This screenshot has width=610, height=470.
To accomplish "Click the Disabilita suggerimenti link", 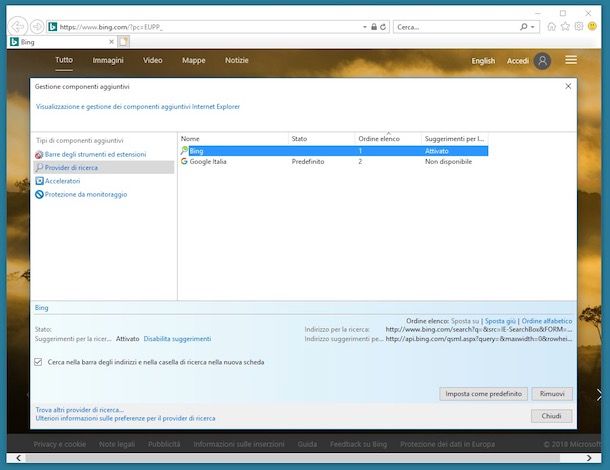I will click(177, 339).
